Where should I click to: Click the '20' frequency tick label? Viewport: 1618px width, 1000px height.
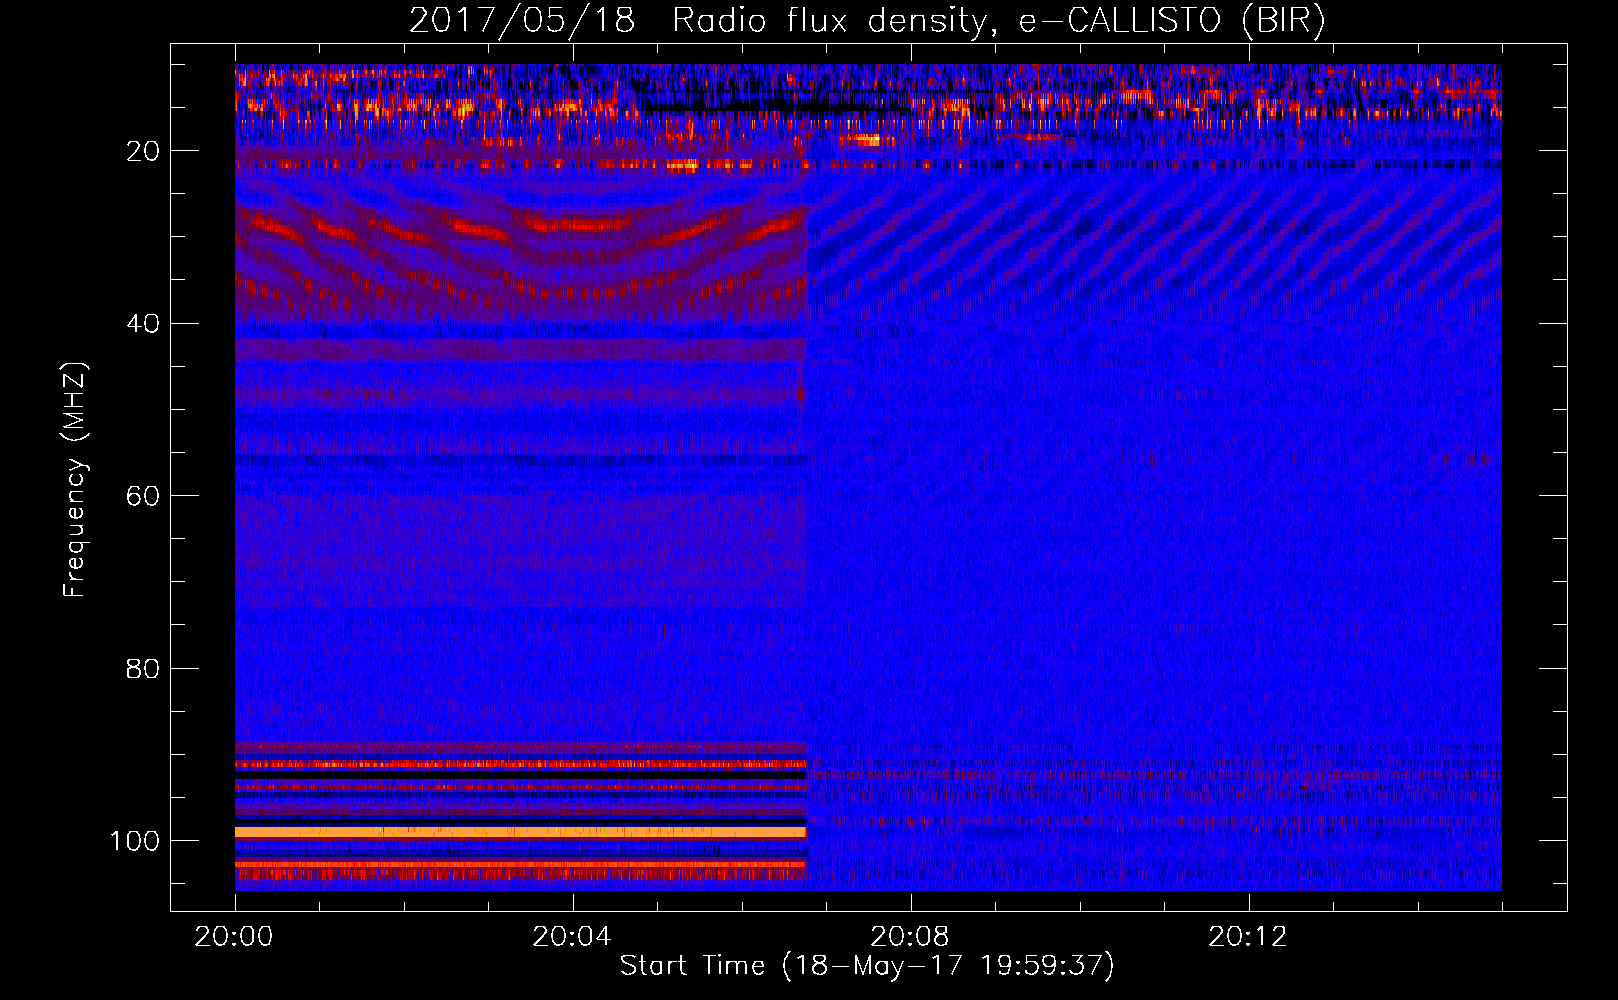pos(143,151)
